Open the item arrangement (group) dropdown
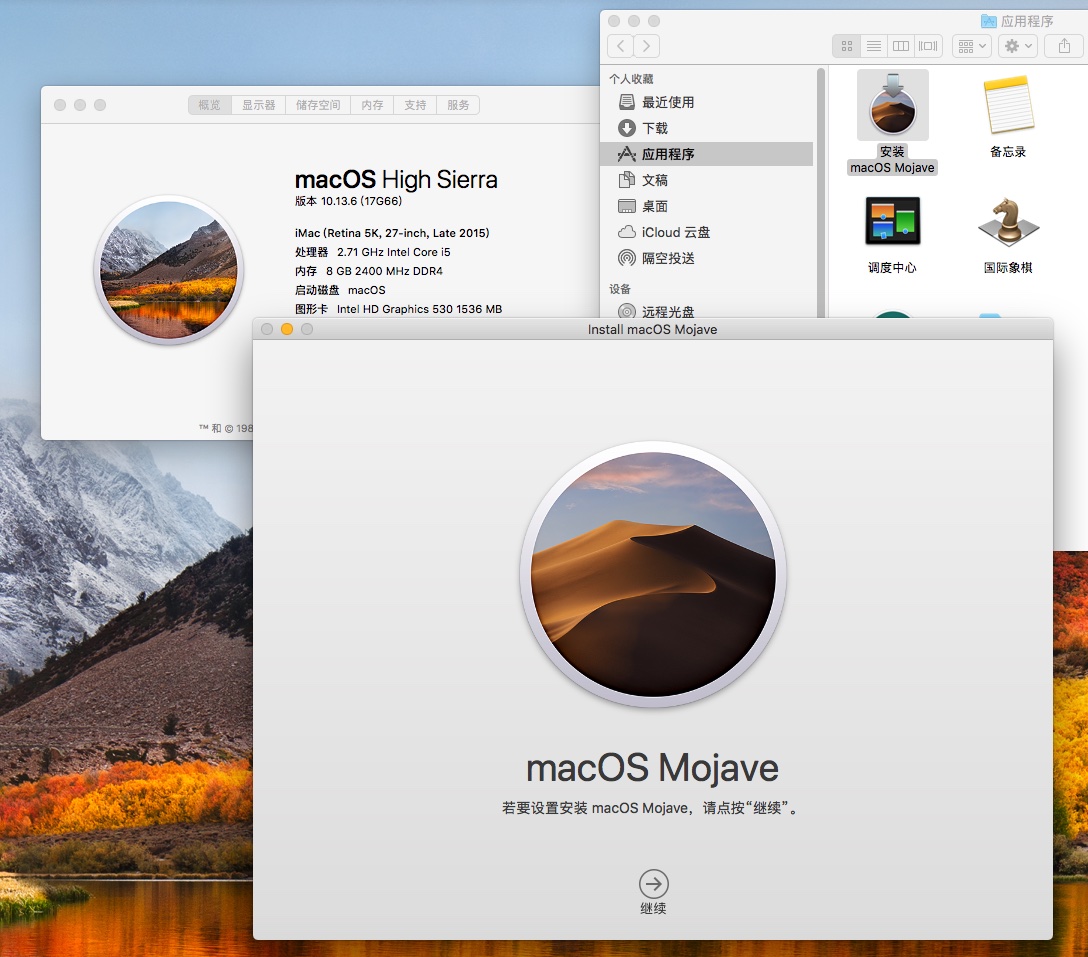 point(969,46)
